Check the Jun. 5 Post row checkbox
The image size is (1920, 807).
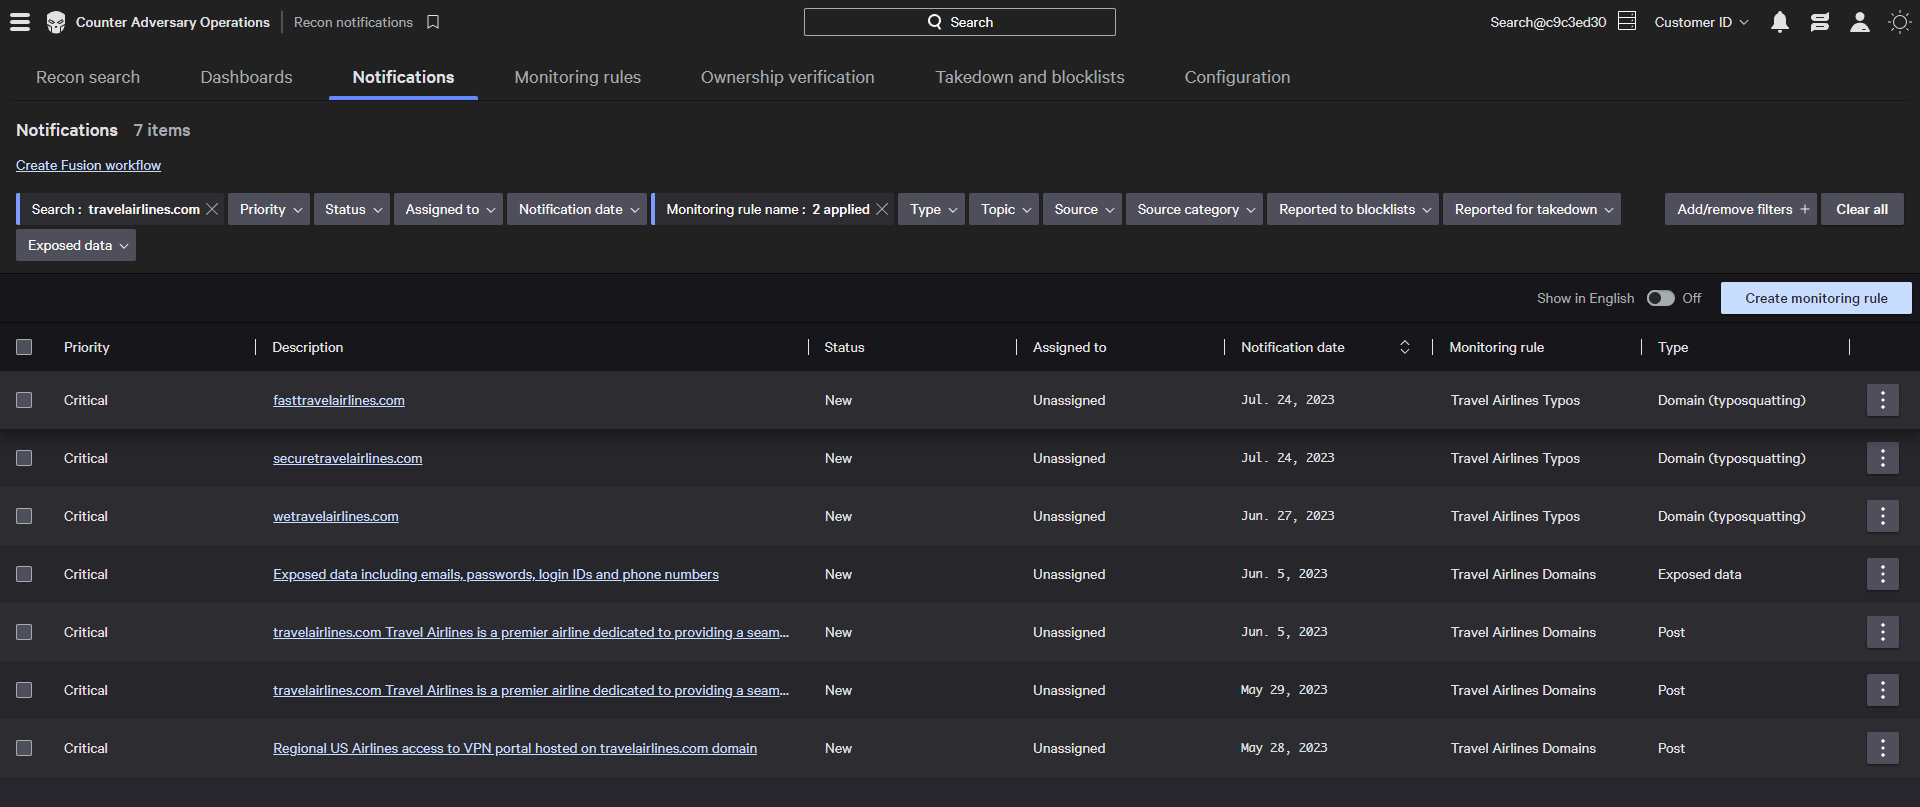24,632
